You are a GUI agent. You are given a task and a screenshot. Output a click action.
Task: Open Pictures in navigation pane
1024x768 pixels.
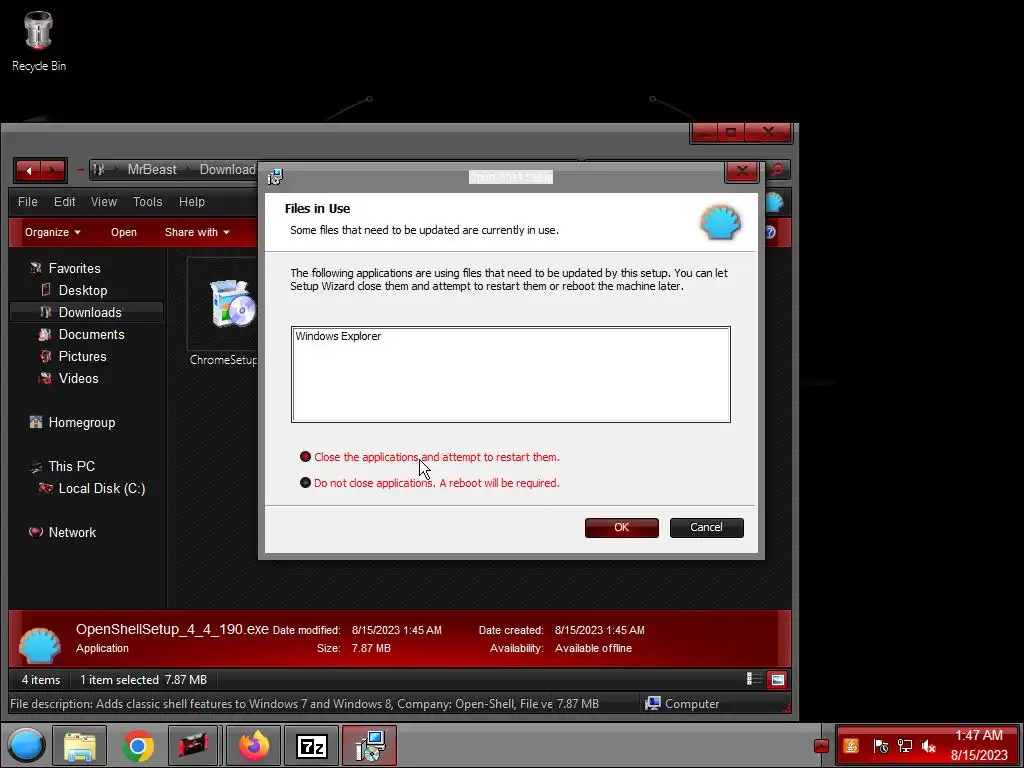pos(82,357)
